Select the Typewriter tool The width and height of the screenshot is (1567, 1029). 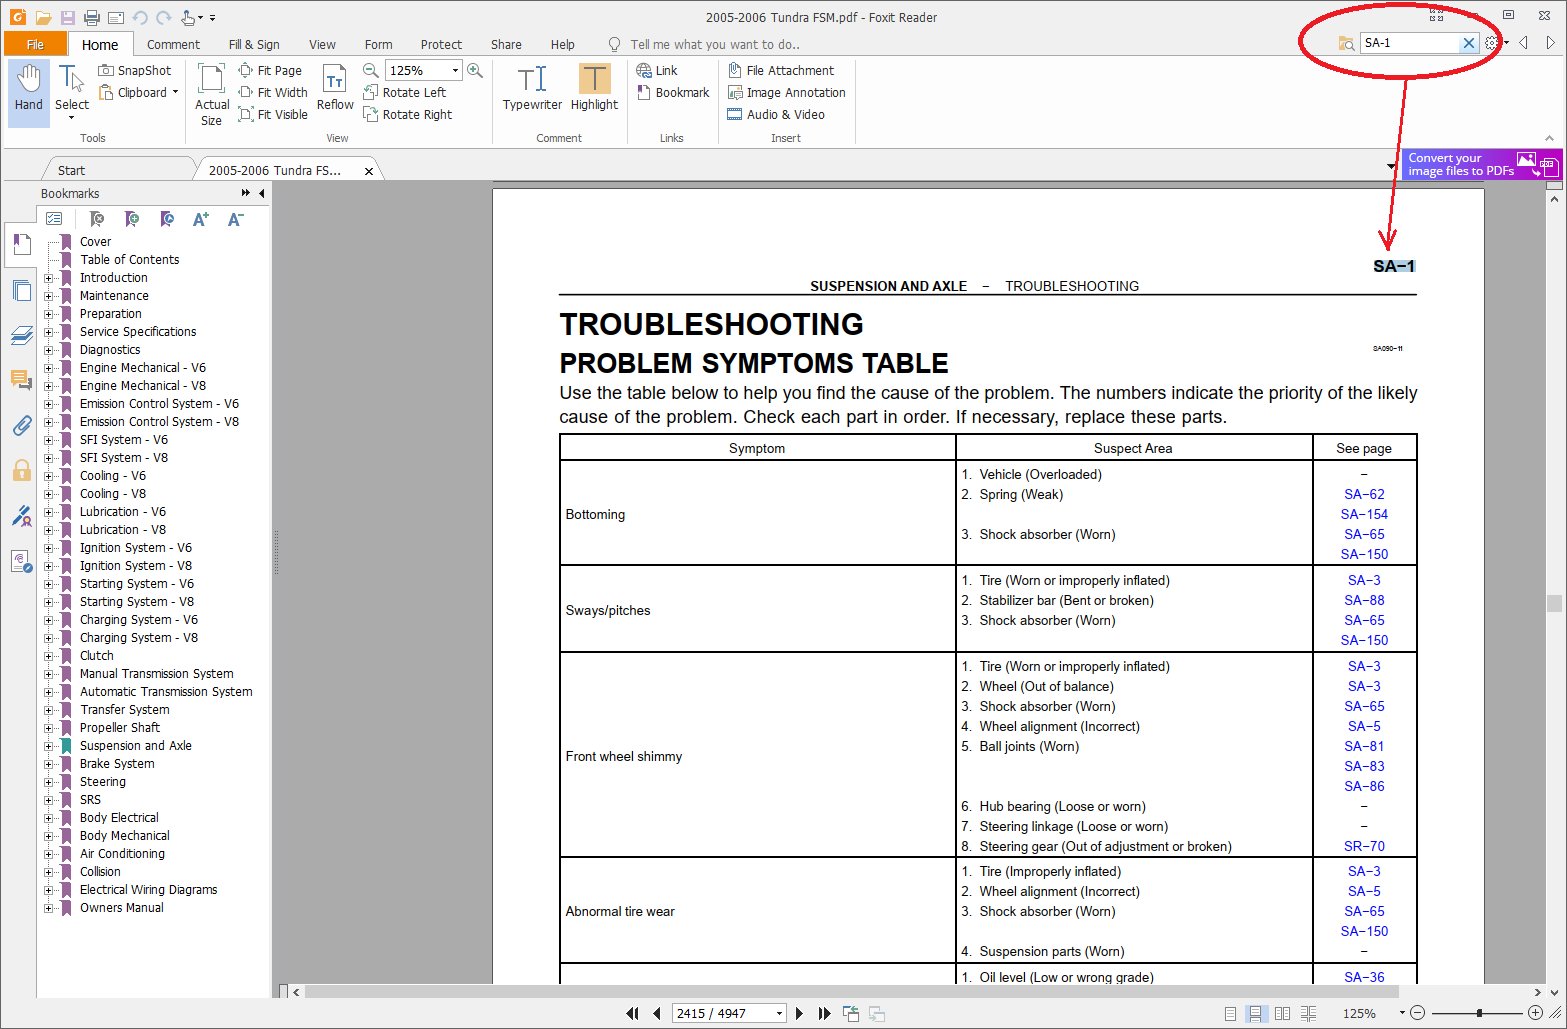(x=532, y=88)
